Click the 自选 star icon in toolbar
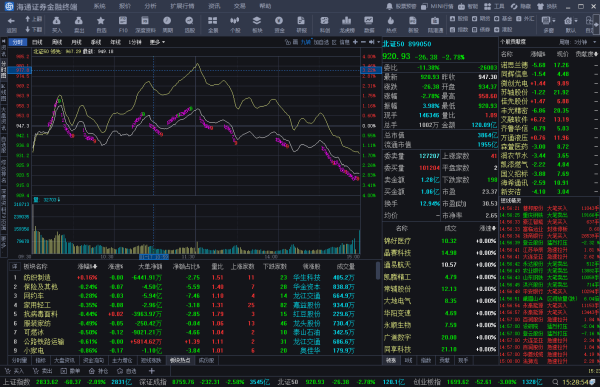 (x=101, y=24)
